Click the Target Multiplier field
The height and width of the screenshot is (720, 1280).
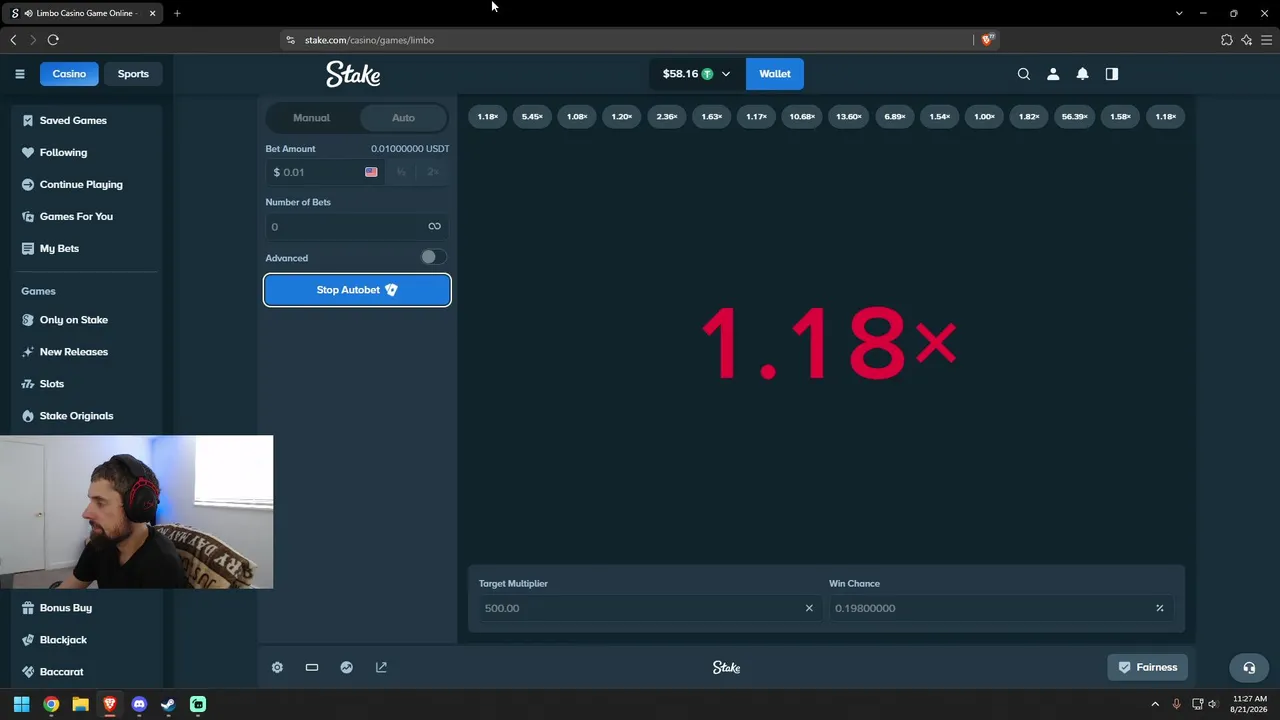(648, 608)
